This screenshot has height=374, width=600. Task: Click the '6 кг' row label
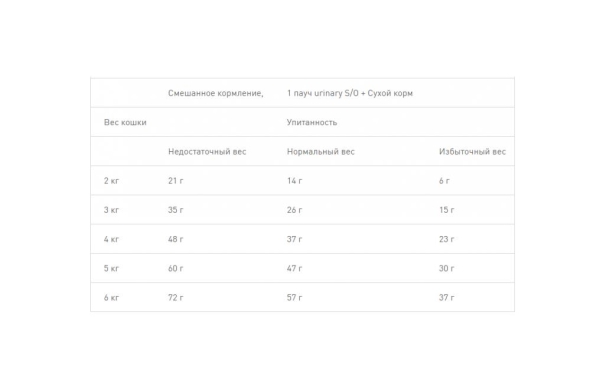point(111,297)
